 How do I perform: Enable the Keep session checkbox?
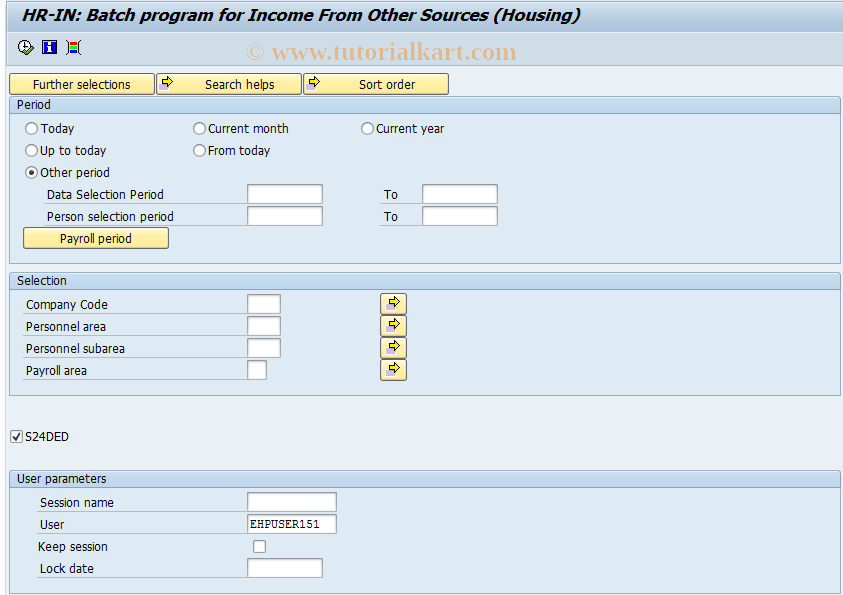[x=259, y=547]
